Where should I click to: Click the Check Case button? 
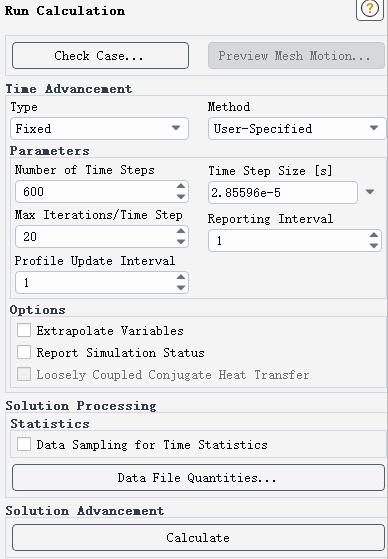coord(100,56)
